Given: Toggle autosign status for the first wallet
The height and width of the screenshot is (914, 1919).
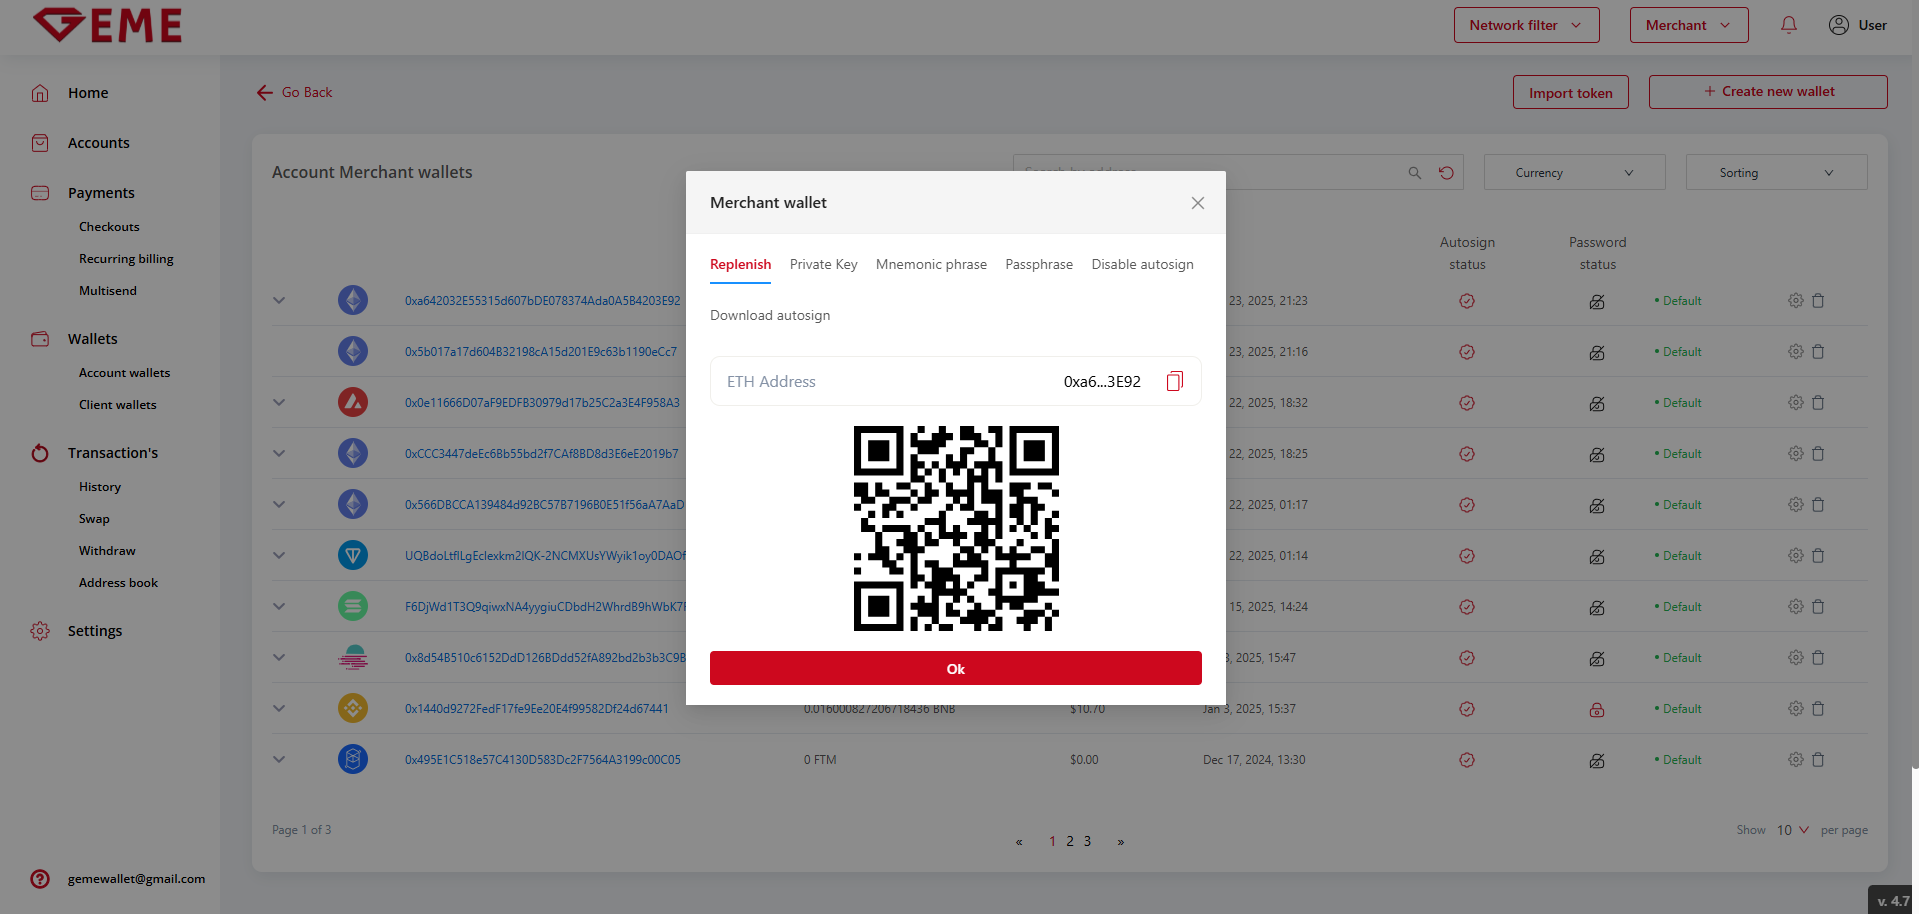Looking at the screenshot, I should coord(1466,301).
